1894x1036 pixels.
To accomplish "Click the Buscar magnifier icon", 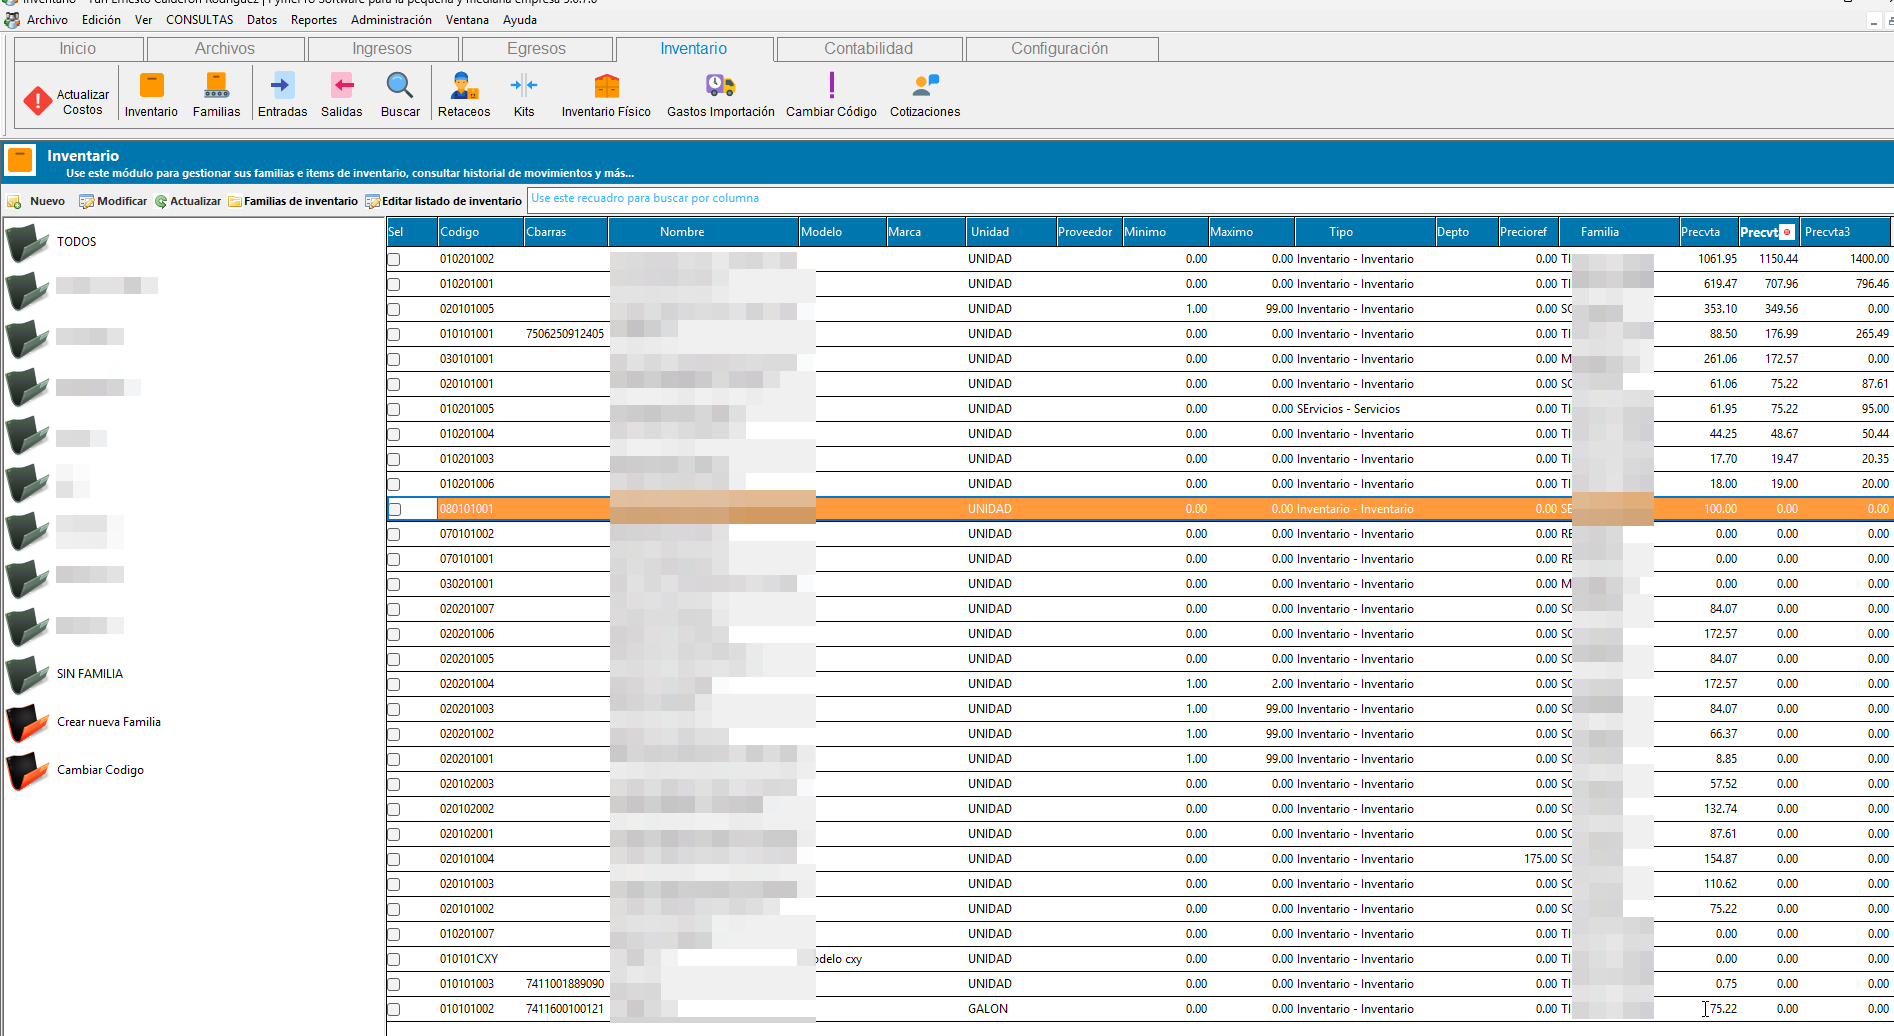I will (x=400, y=85).
